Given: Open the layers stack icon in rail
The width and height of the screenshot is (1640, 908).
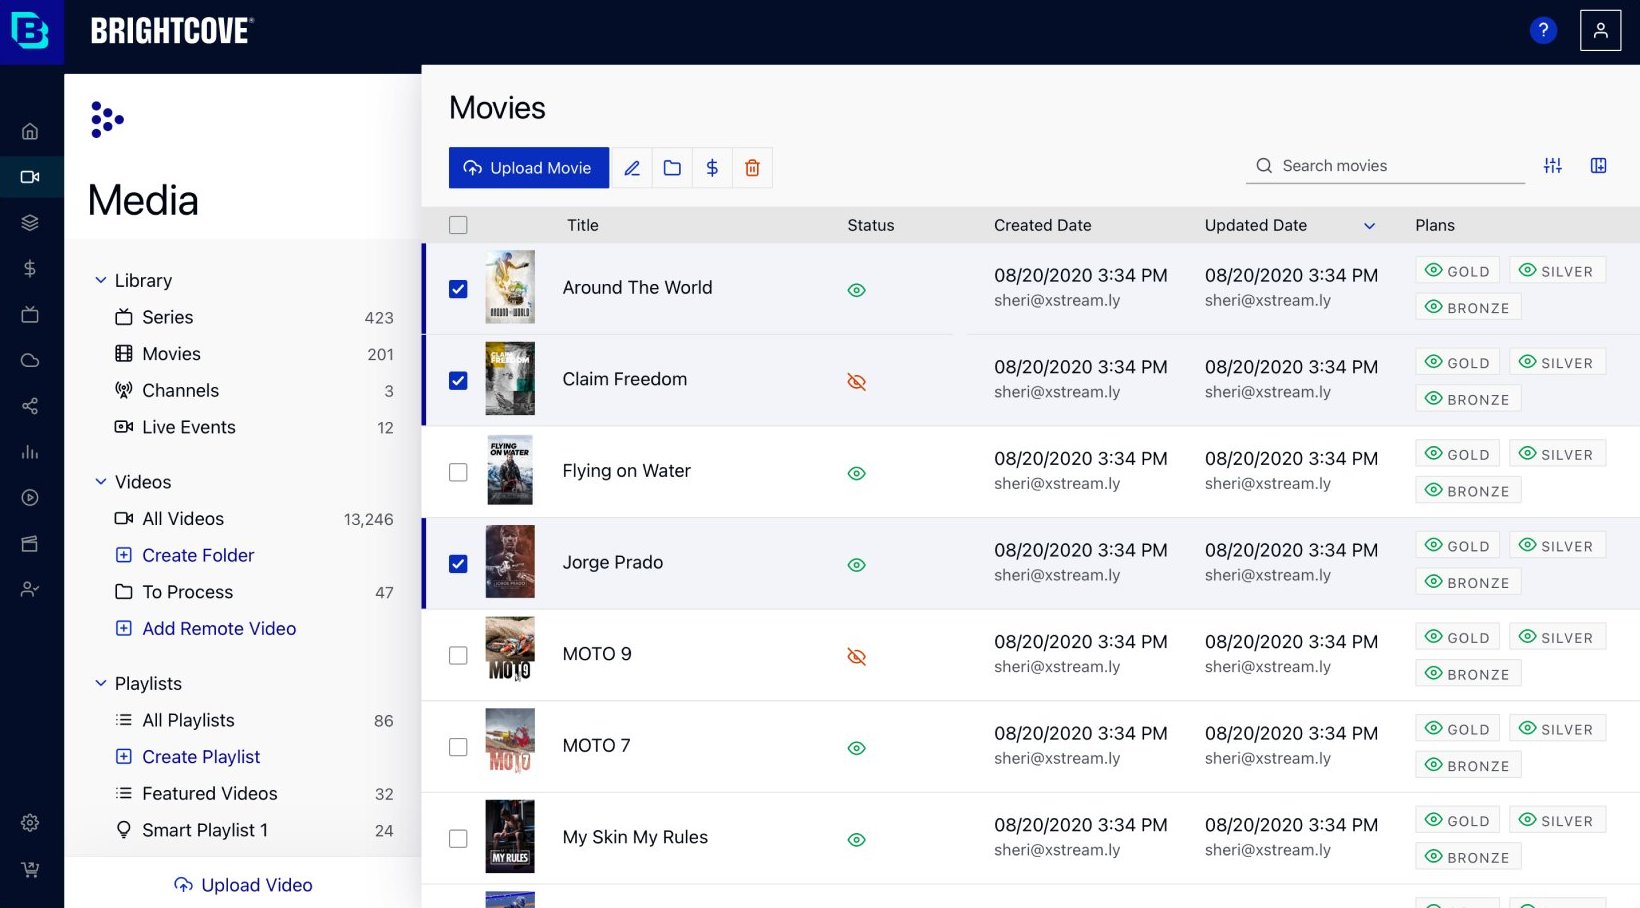Looking at the screenshot, I should coord(30,223).
